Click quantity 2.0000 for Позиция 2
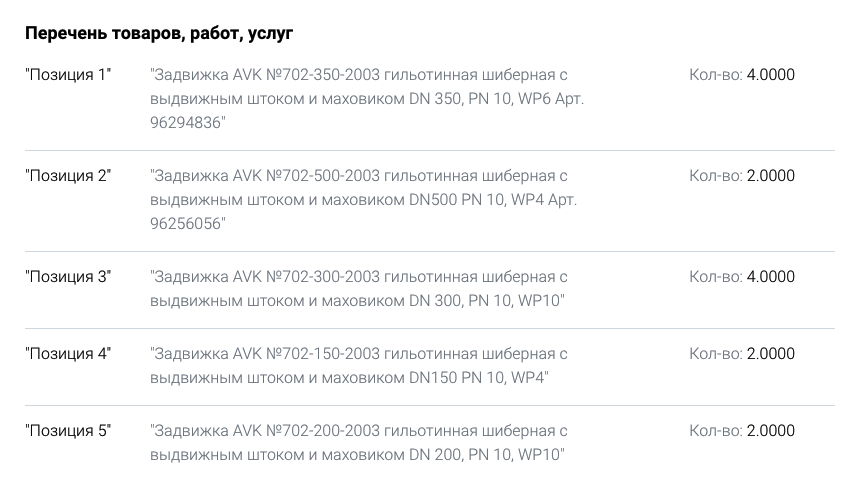This screenshot has height=480, width=853. coord(770,176)
